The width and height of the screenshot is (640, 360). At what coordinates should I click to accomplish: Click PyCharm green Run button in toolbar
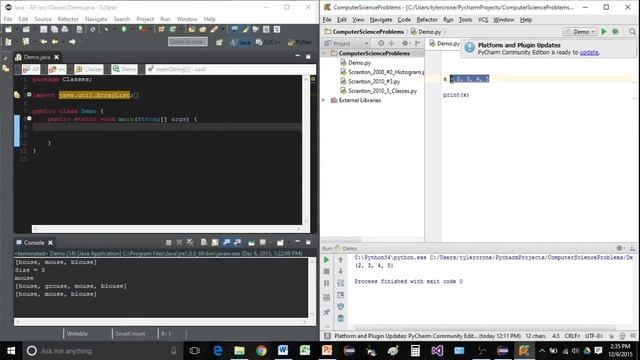pyautogui.click(x=604, y=31)
